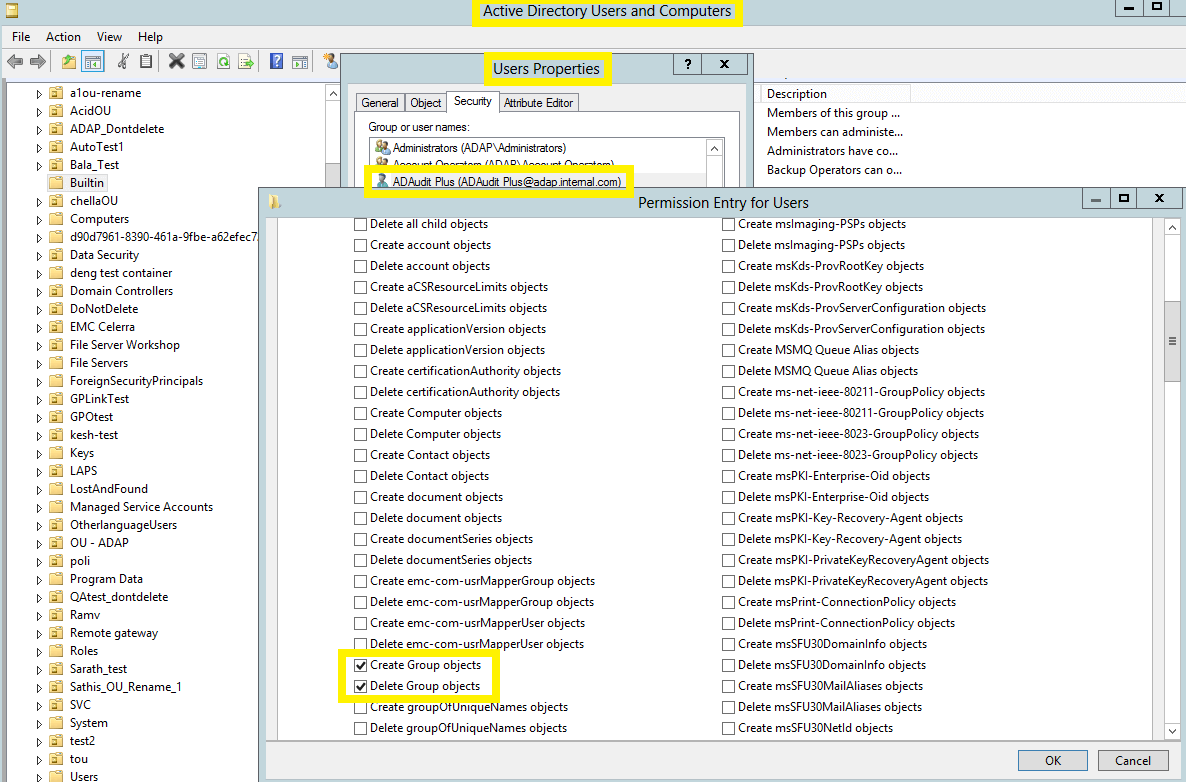Click the blue Help question mark icon
This screenshot has height=782, width=1186.
(276, 62)
